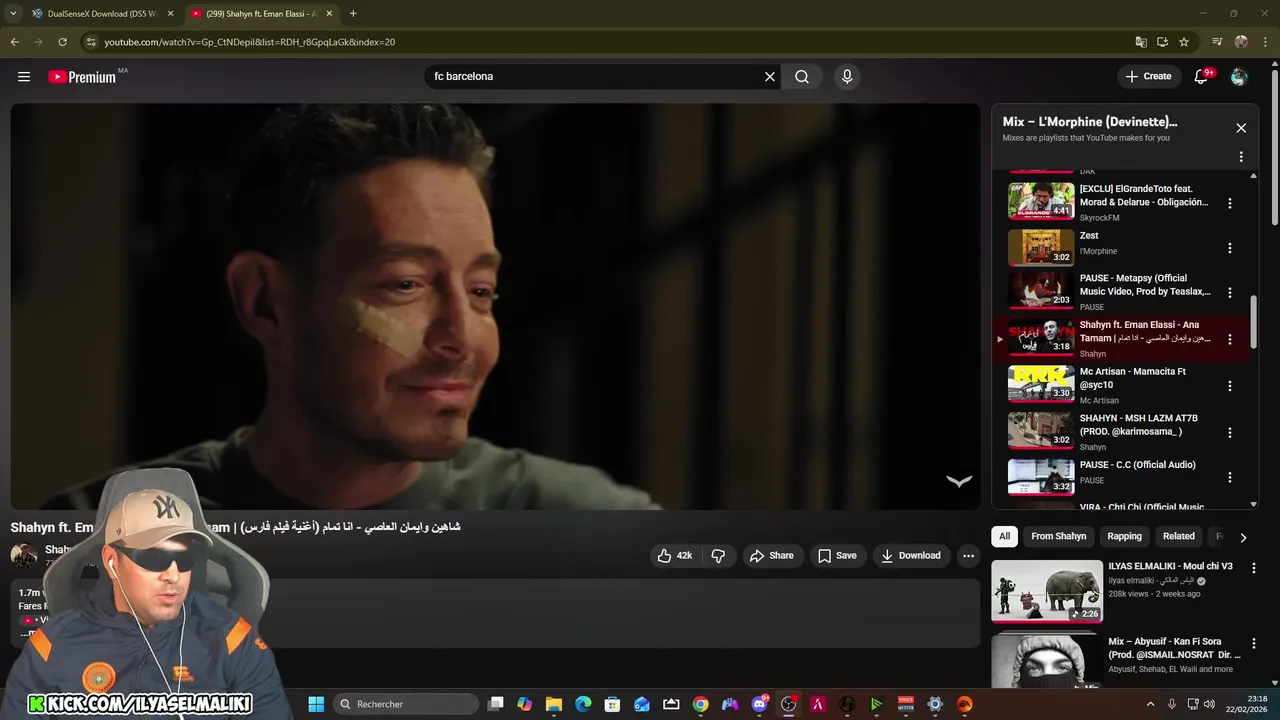The image size is (1280, 720).
Task: Click the playlist panel scrollbar
Action: 1254,320
